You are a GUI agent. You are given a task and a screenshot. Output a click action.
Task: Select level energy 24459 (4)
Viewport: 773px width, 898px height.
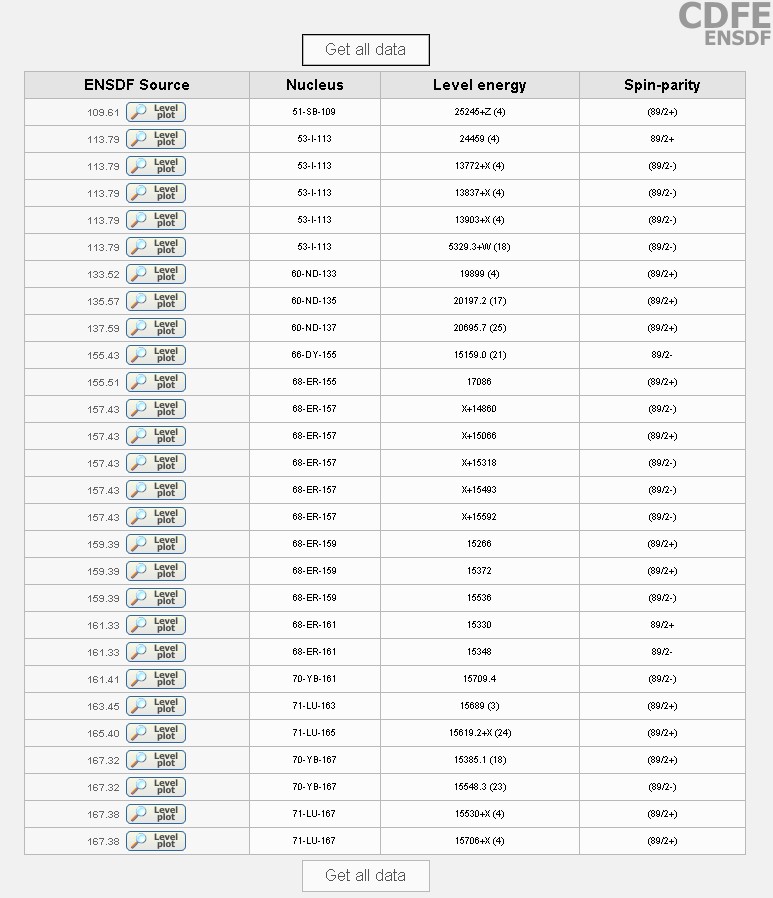tap(479, 139)
